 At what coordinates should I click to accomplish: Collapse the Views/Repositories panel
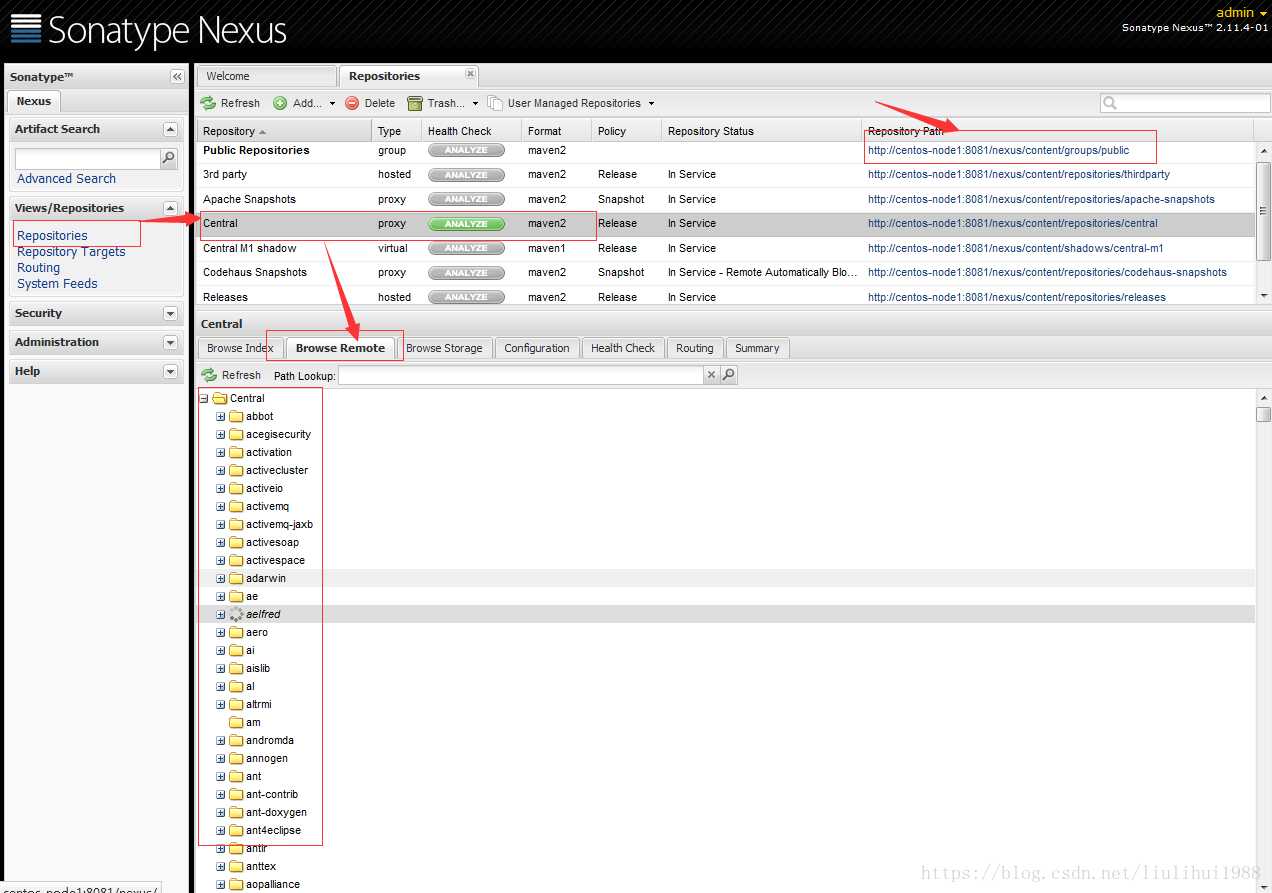pos(170,208)
